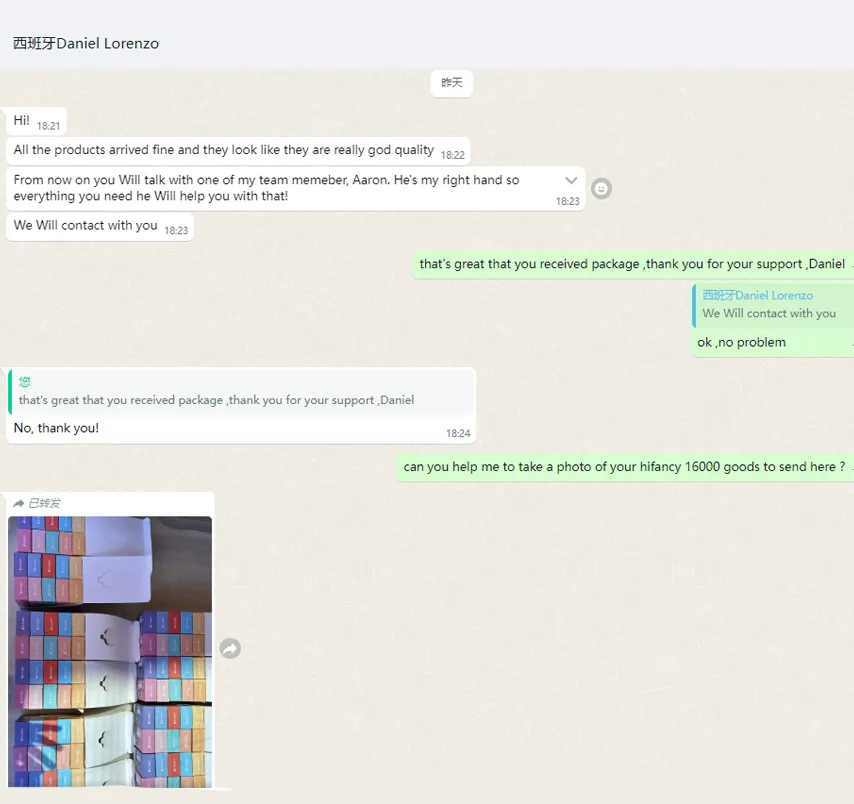Click the 已转发 forwarded label text
Viewport: 854px width, 804px height.
[x=44, y=504]
